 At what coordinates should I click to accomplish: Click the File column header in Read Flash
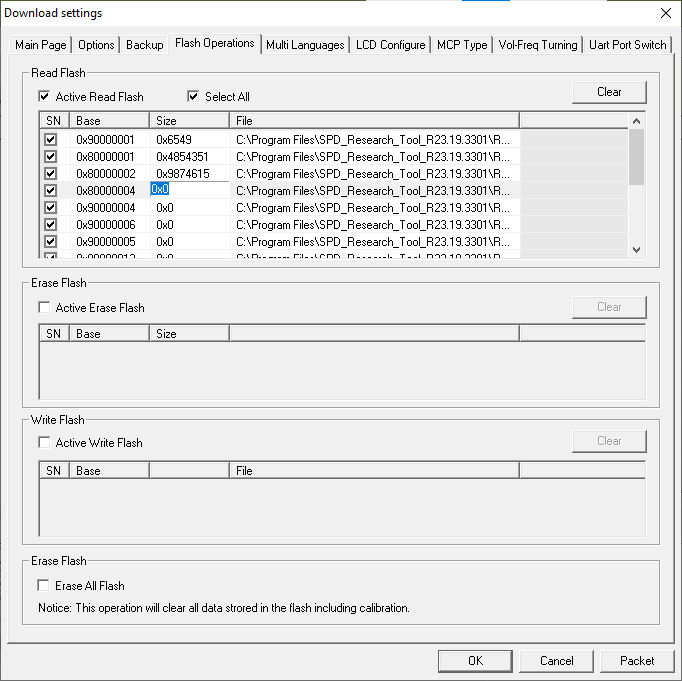point(374,121)
